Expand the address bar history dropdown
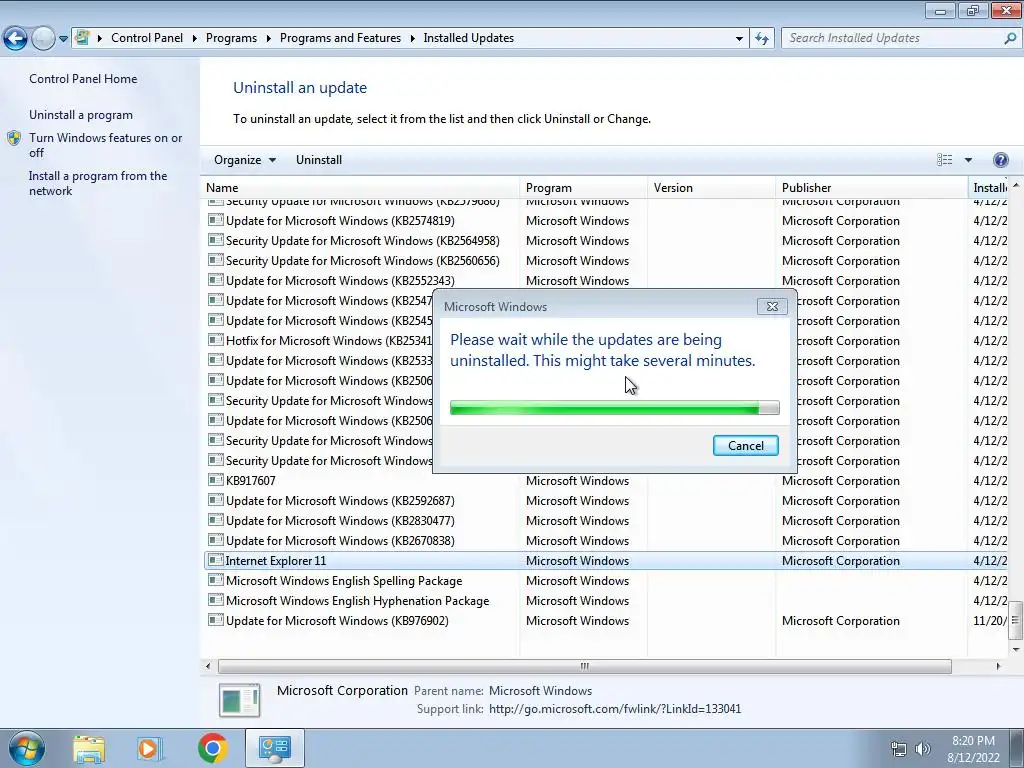This screenshot has width=1024, height=768. pyautogui.click(x=739, y=39)
